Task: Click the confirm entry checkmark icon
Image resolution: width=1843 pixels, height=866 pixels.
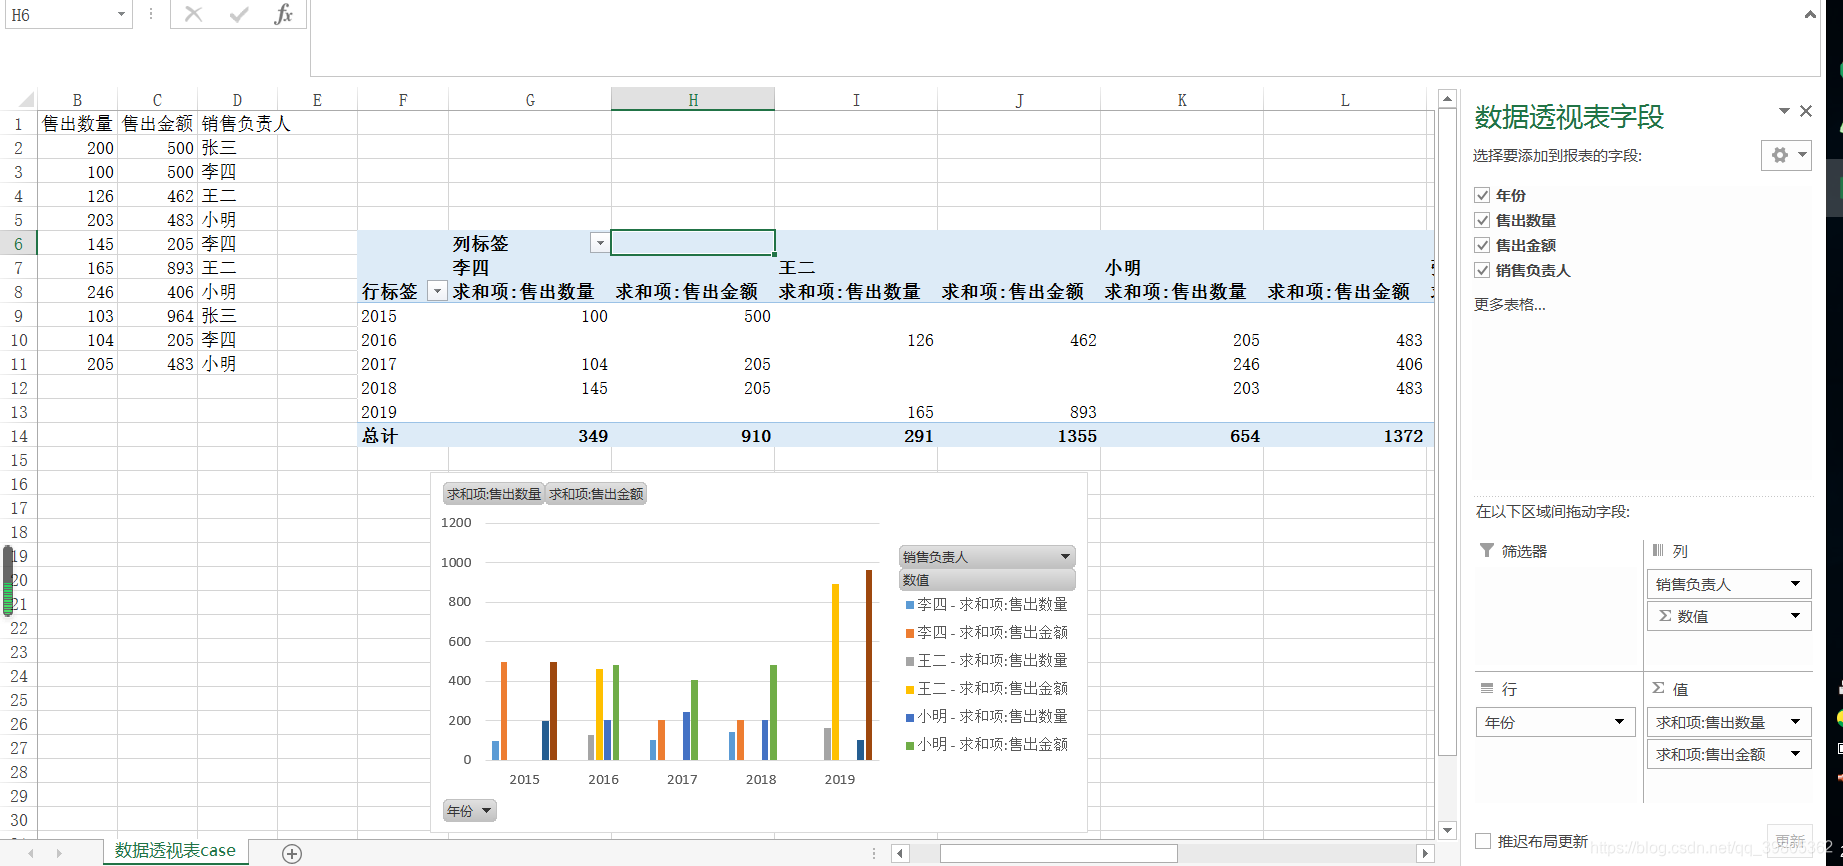Action: pyautogui.click(x=239, y=14)
